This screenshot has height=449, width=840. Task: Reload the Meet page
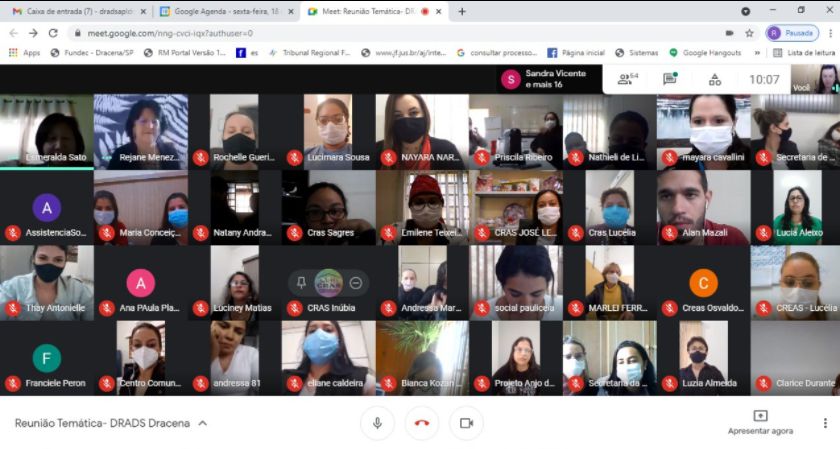pyautogui.click(x=52, y=32)
